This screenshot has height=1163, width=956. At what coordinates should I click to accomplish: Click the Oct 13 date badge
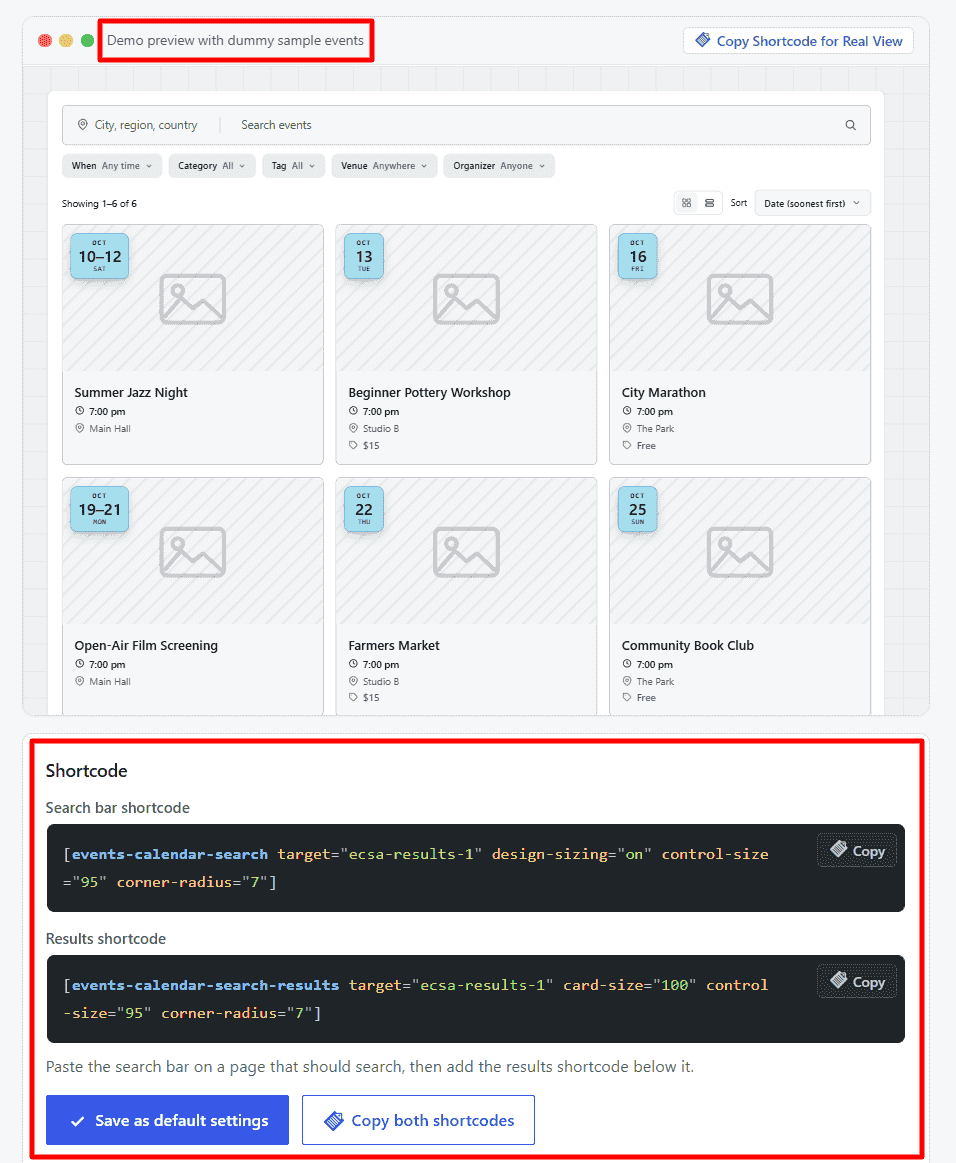coord(363,256)
